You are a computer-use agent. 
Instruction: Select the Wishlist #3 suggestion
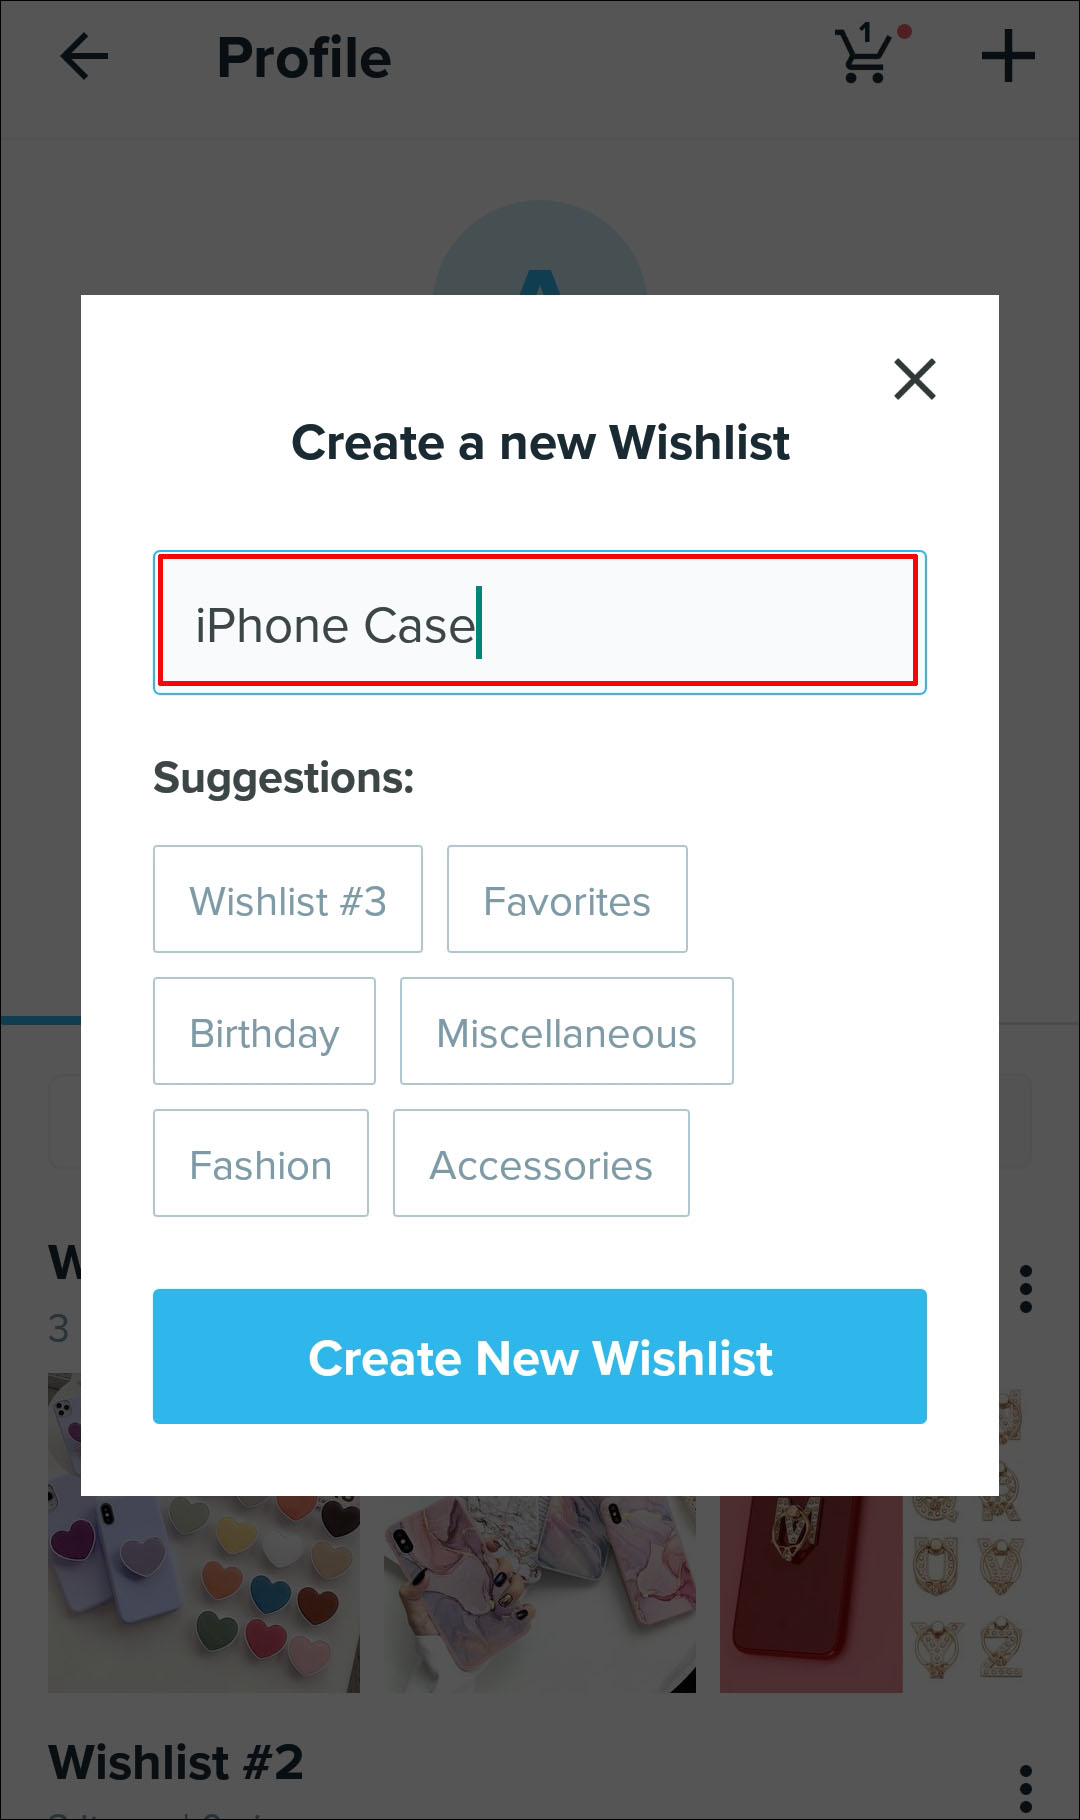[x=288, y=900]
